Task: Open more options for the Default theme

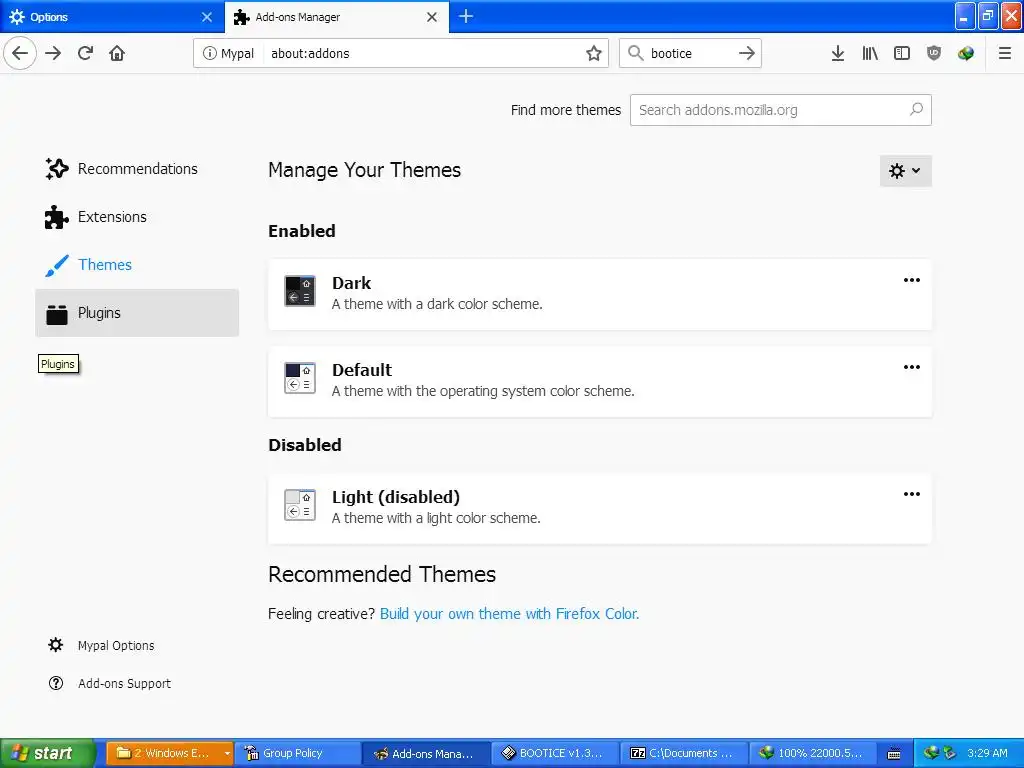Action: click(912, 367)
